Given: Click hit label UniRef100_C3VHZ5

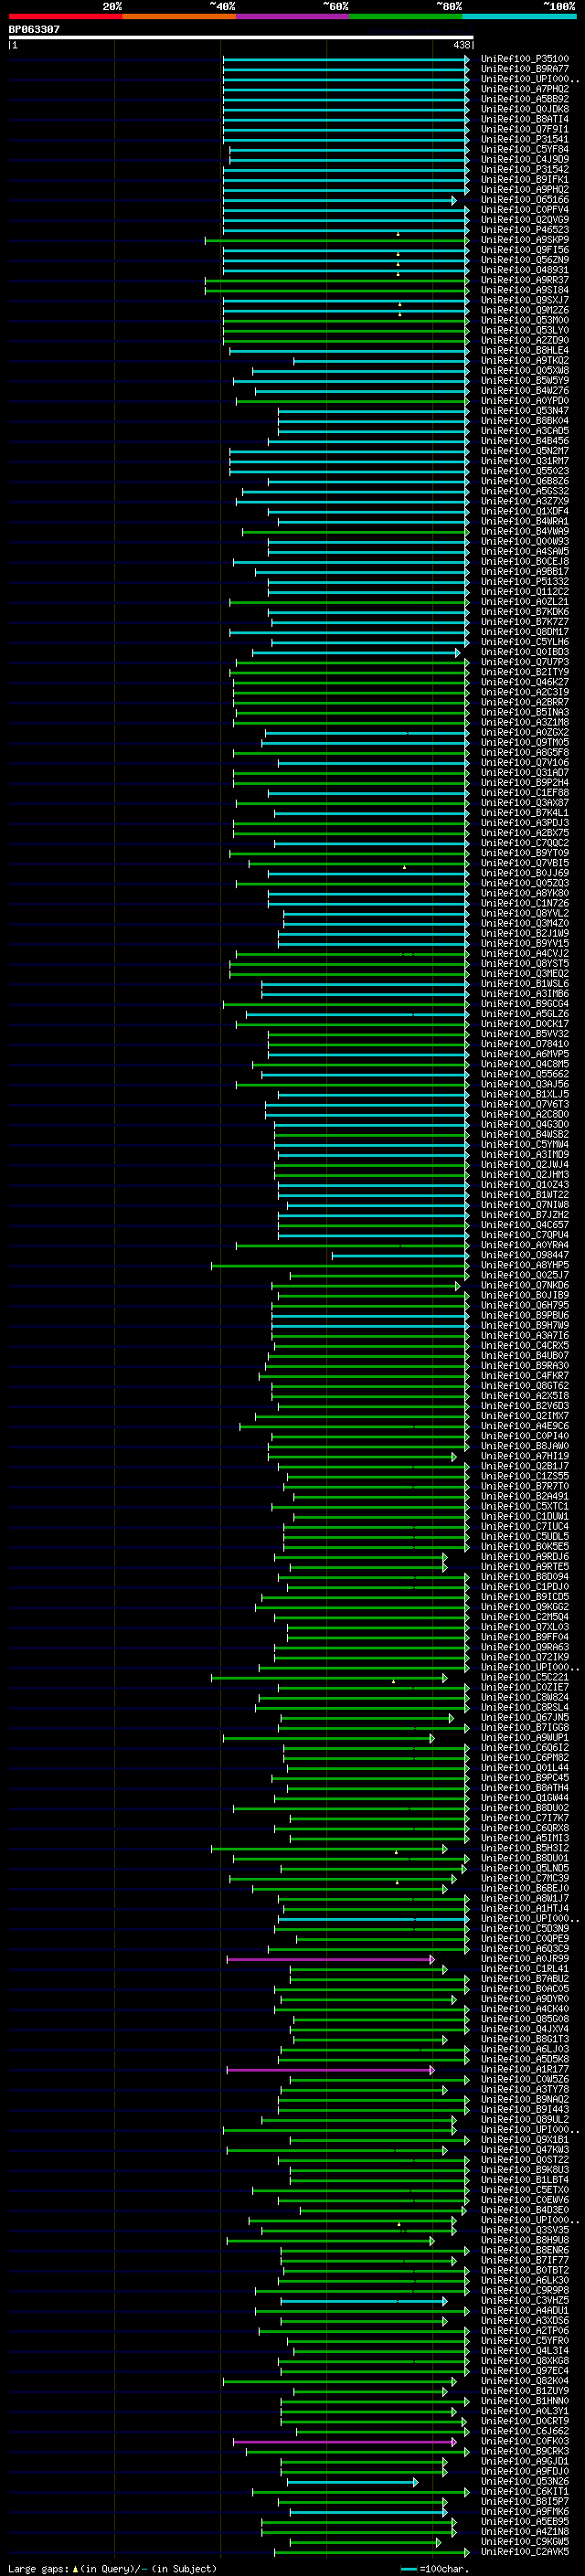Looking at the screenshot, I should tap(525, 2301).
